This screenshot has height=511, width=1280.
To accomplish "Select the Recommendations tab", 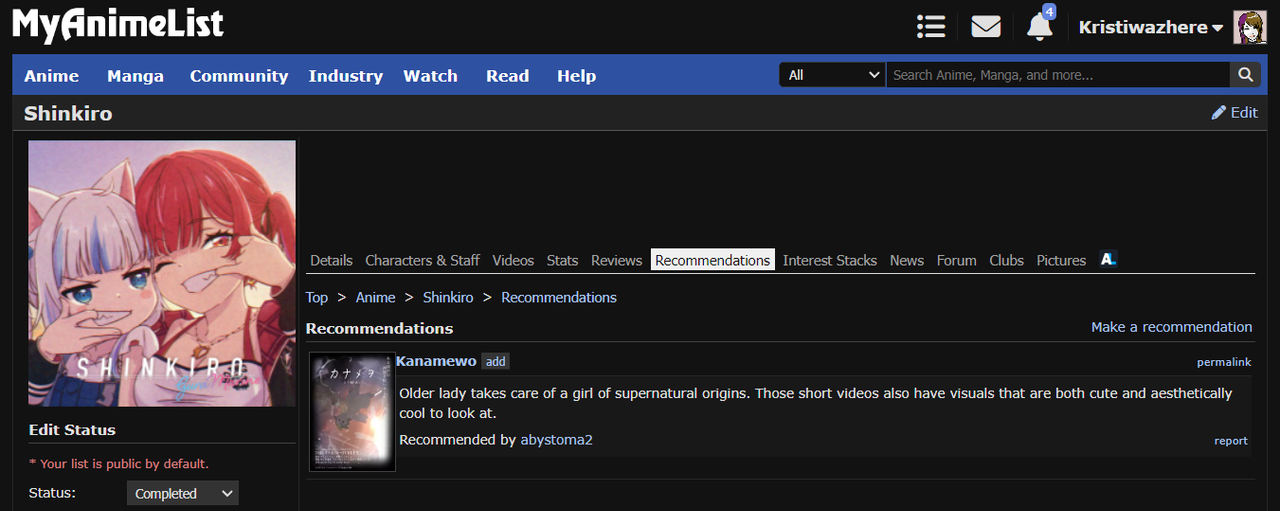I will point(713,260).
